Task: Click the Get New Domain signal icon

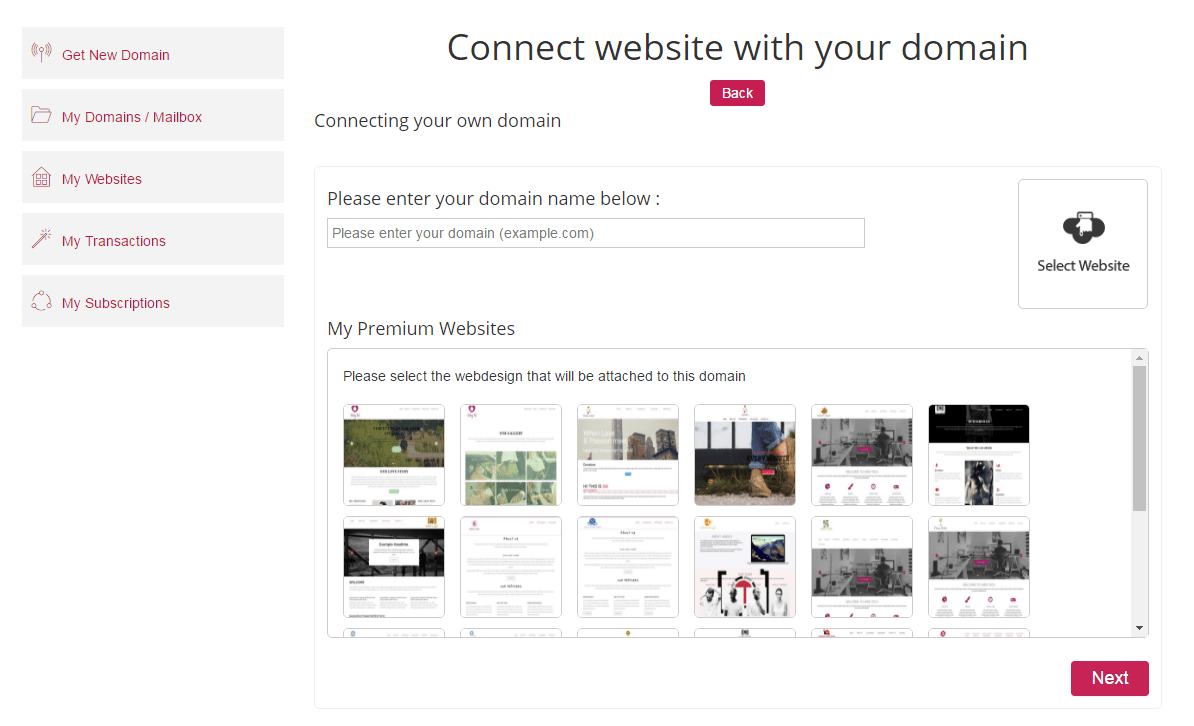Action: (x=41, y=52)
